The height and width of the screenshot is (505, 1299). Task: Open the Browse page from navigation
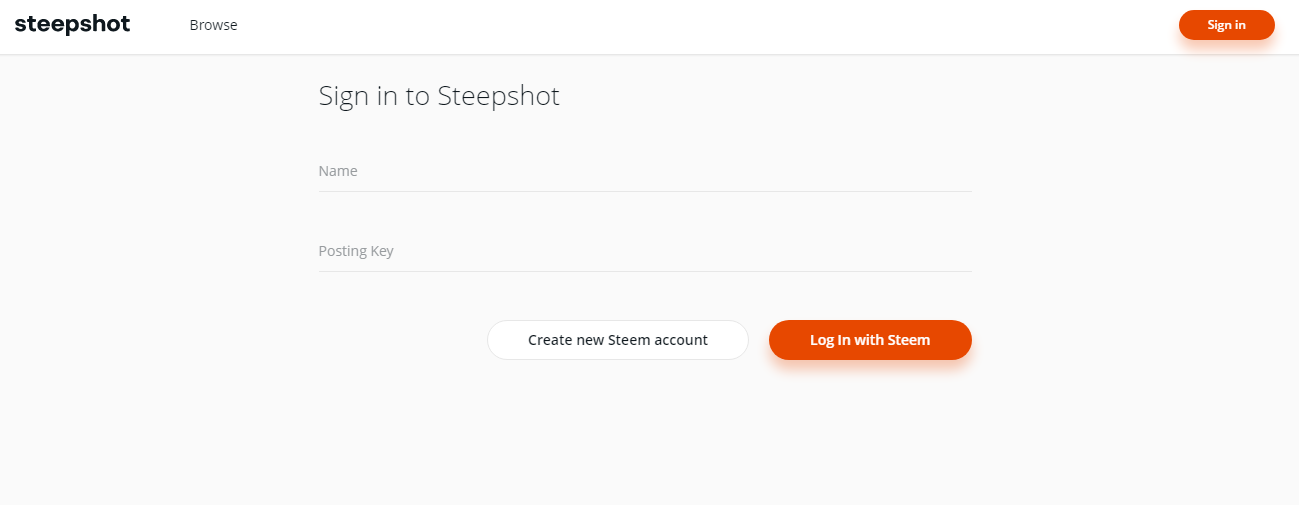click(x=213, y=25)
